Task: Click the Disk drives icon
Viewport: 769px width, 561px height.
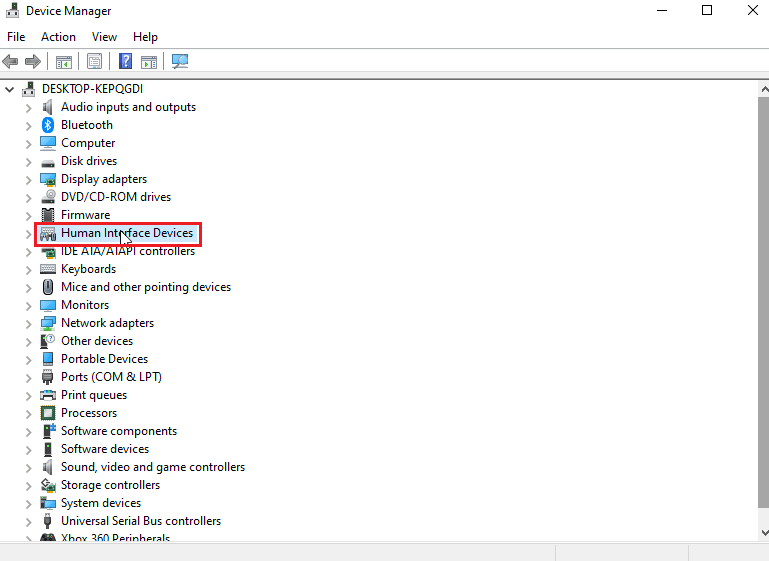Action: click(48, 162)
